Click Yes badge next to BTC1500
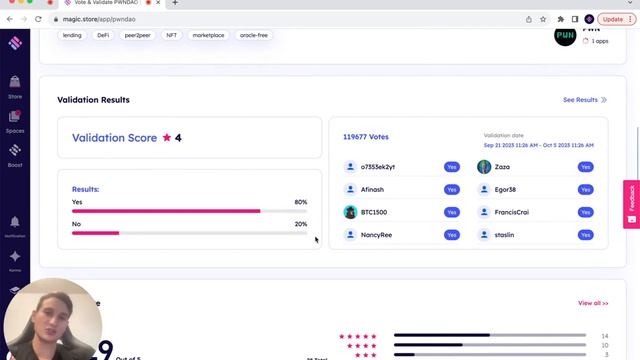This screenshot has width=640, height=360. click(x=451, y=212)
